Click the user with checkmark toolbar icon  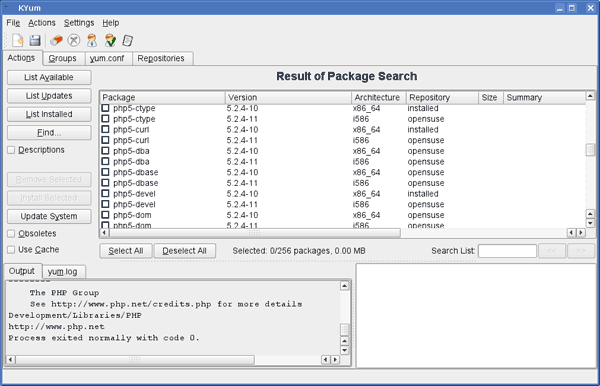(x=110, y=40)
